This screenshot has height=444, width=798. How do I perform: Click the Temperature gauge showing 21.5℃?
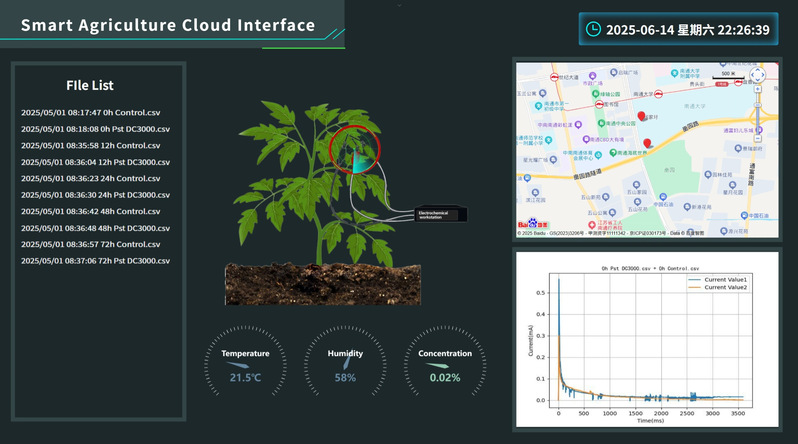click(245, 362)
